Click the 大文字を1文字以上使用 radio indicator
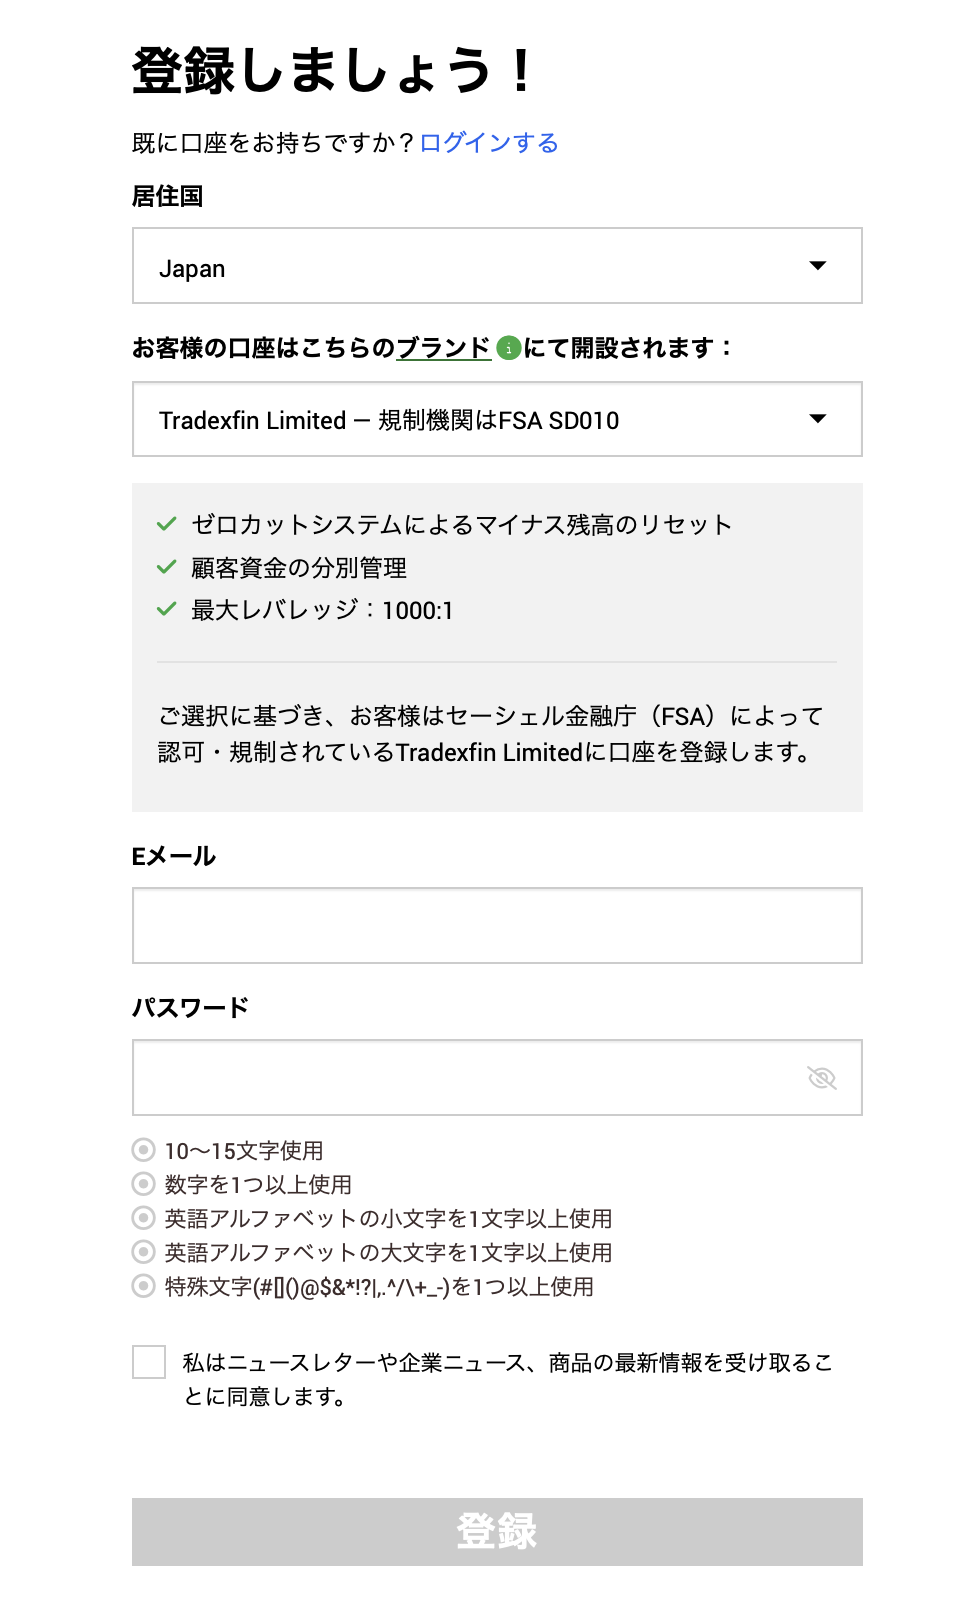This screenshot has width=966, height=1614. (x=144, y=1252)
